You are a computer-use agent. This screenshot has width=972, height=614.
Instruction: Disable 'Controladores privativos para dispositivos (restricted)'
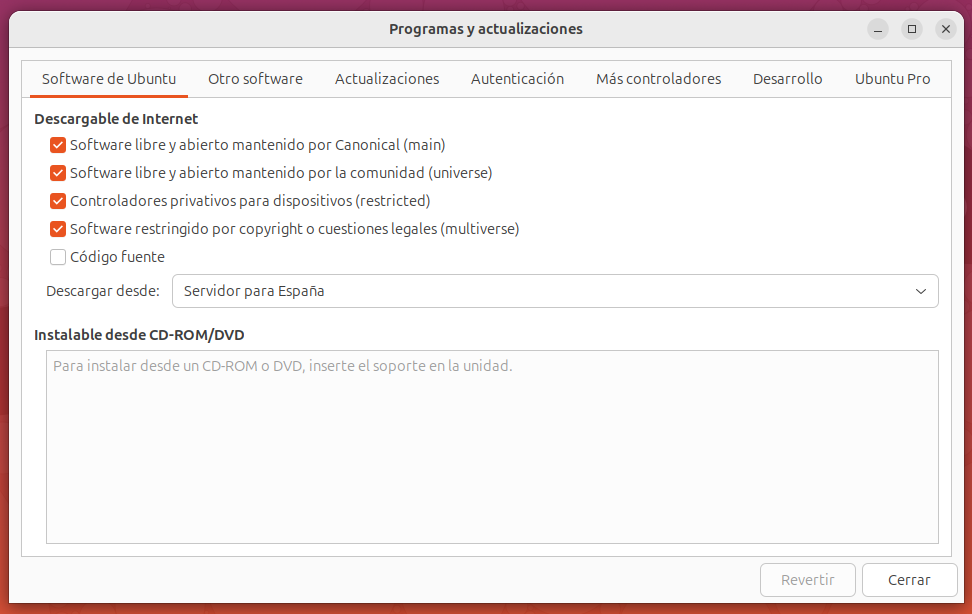point(57,201)
